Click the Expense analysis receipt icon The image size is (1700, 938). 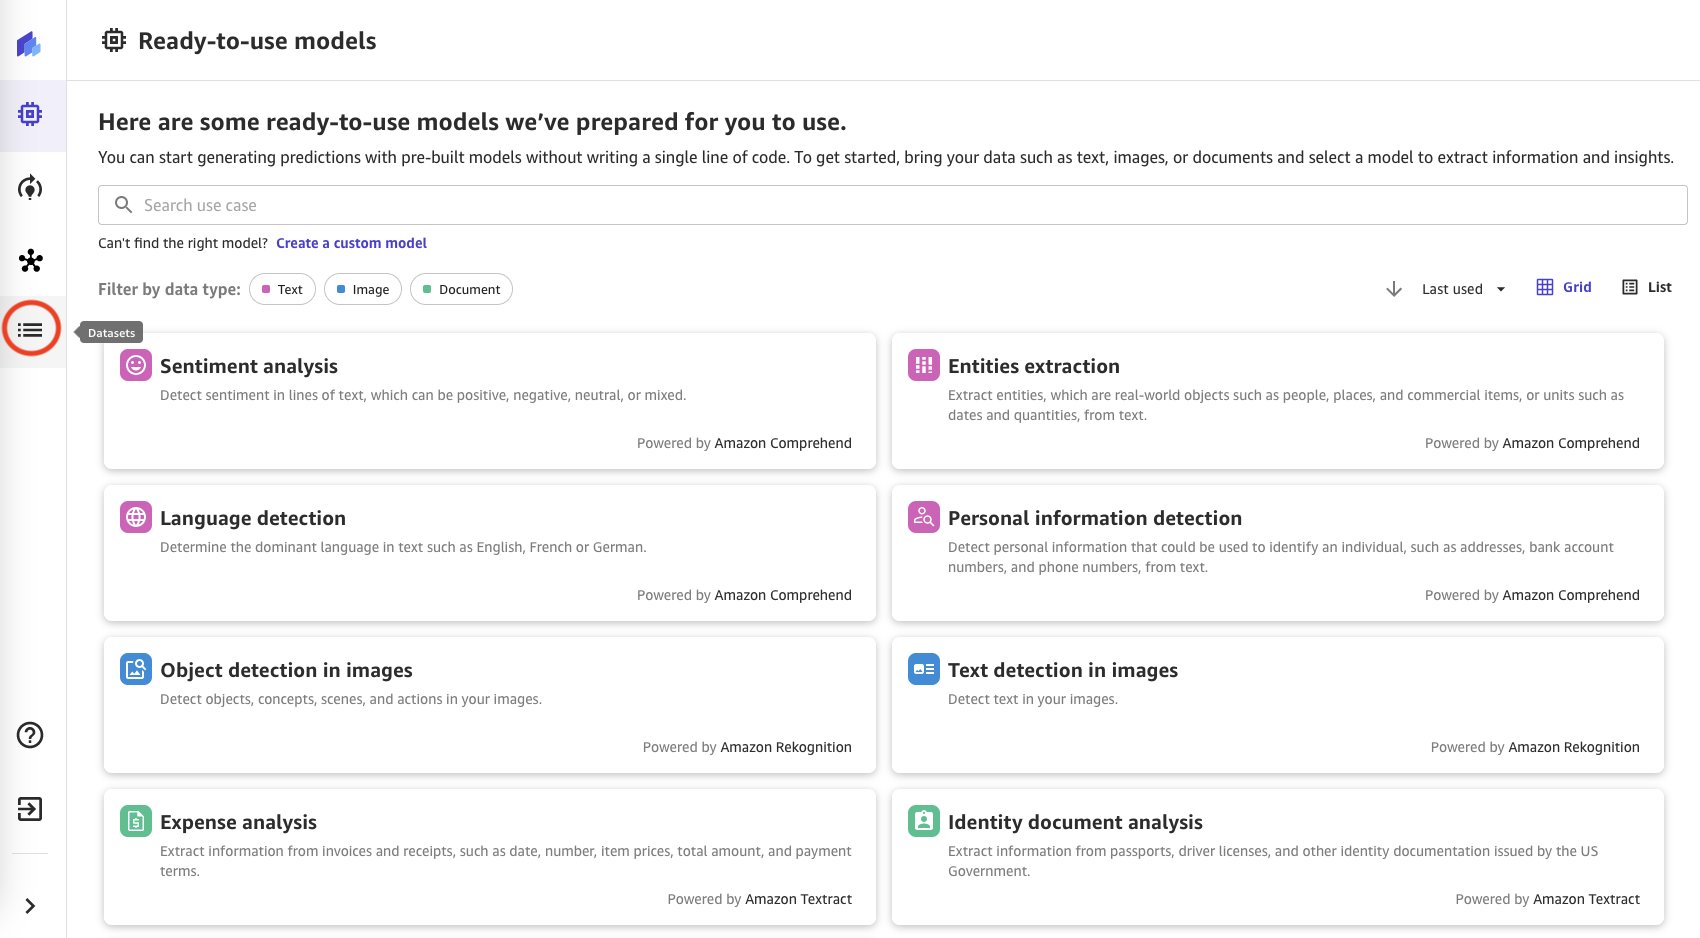point(136,821)
